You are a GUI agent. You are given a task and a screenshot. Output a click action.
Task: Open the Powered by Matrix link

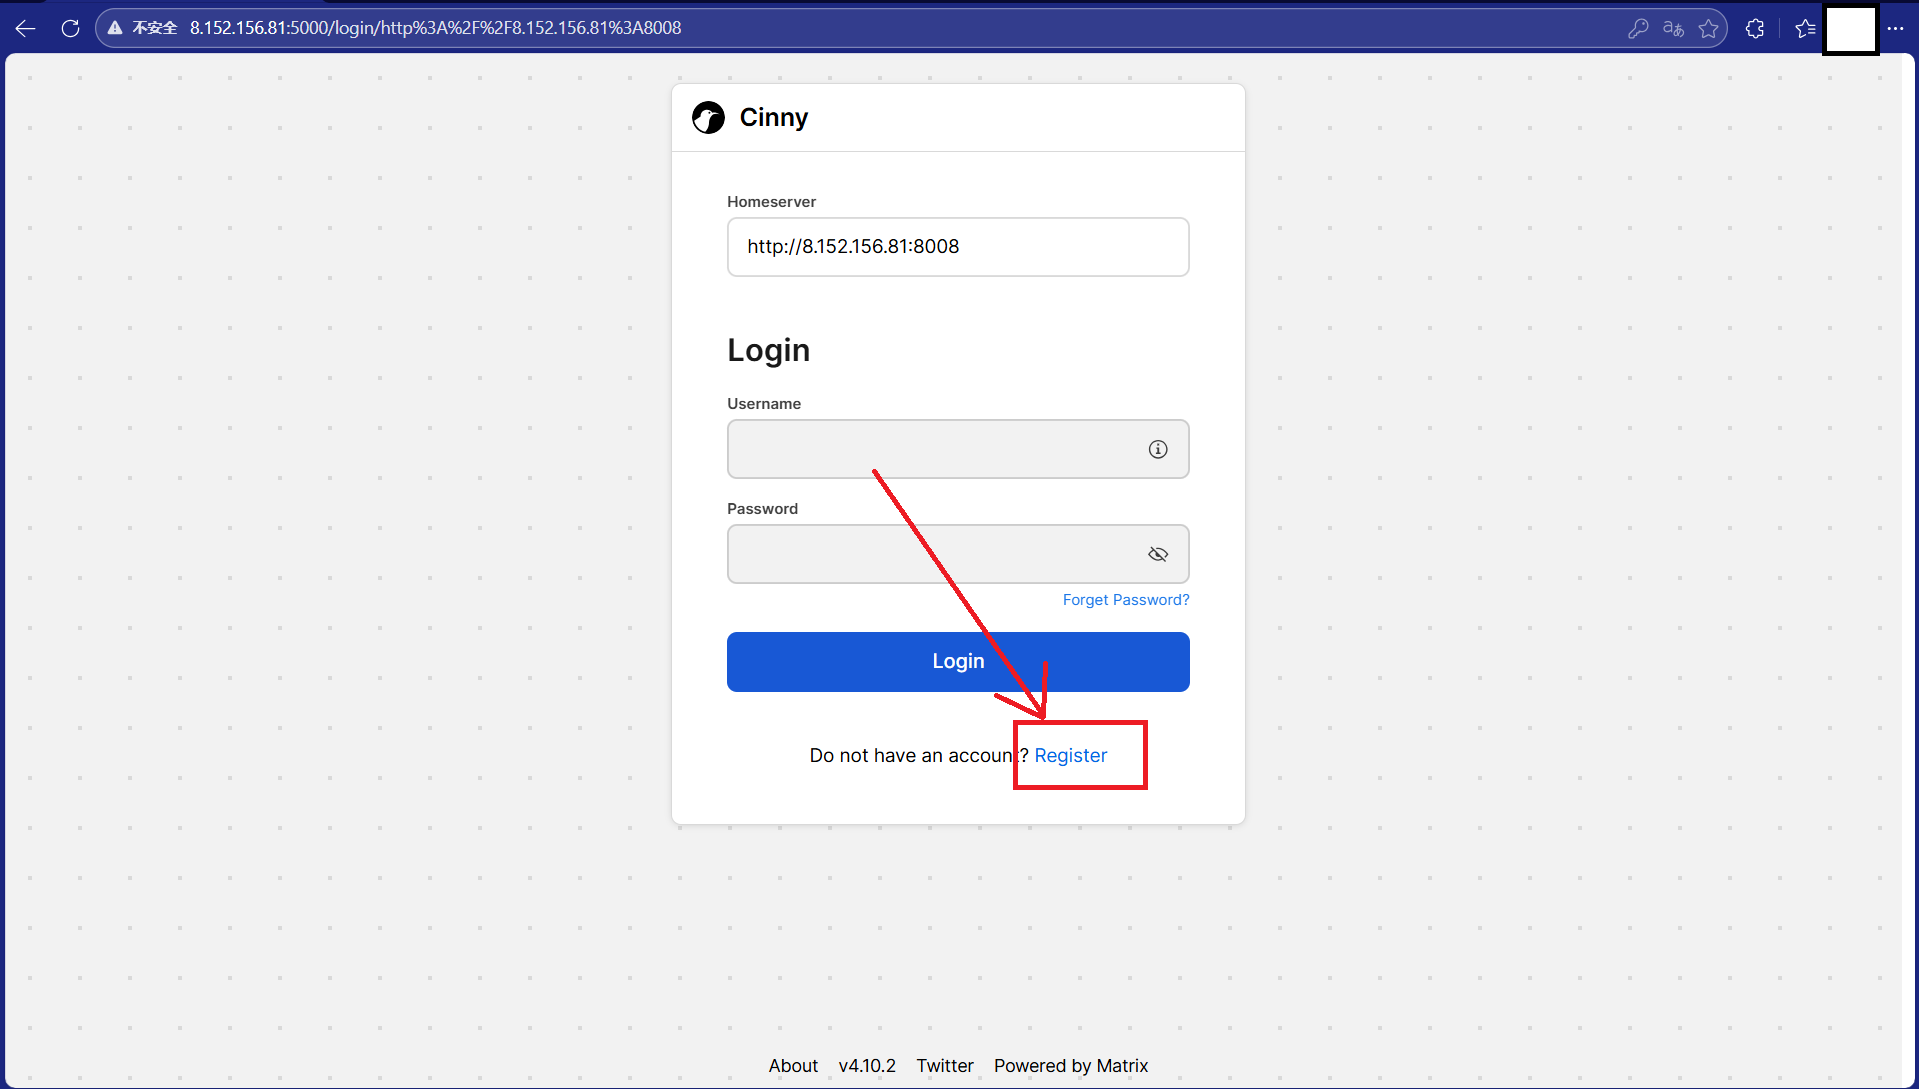(1070, 1066)
